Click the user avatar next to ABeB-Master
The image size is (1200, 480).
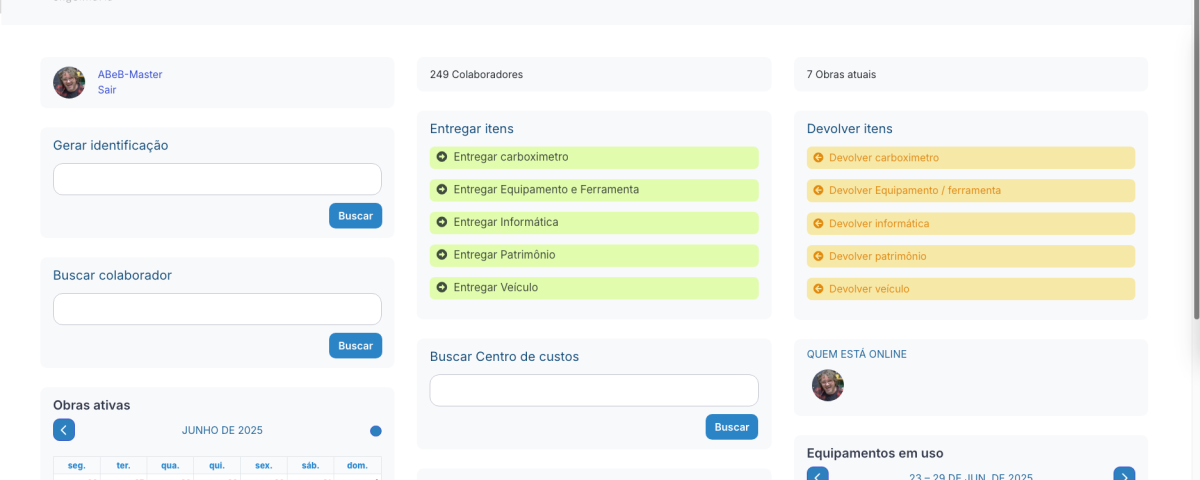pyautogui.click(x=69, y=82)
